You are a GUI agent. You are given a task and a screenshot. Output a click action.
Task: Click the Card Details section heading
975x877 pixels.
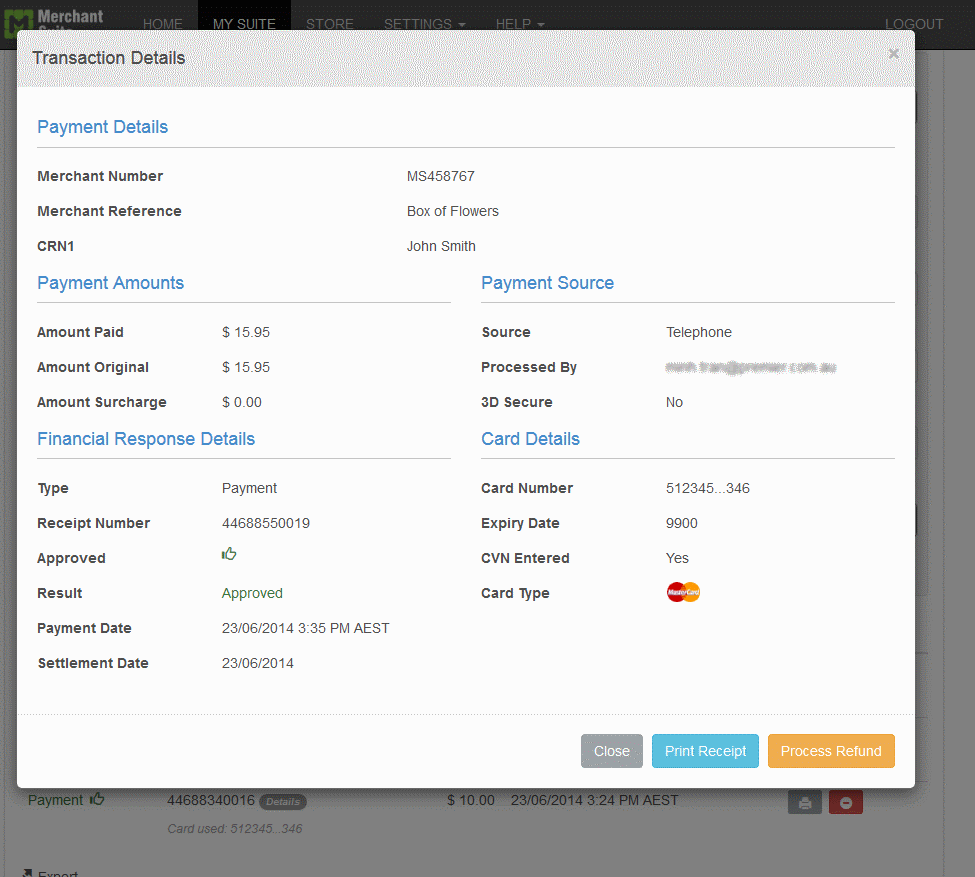(530, 439)
